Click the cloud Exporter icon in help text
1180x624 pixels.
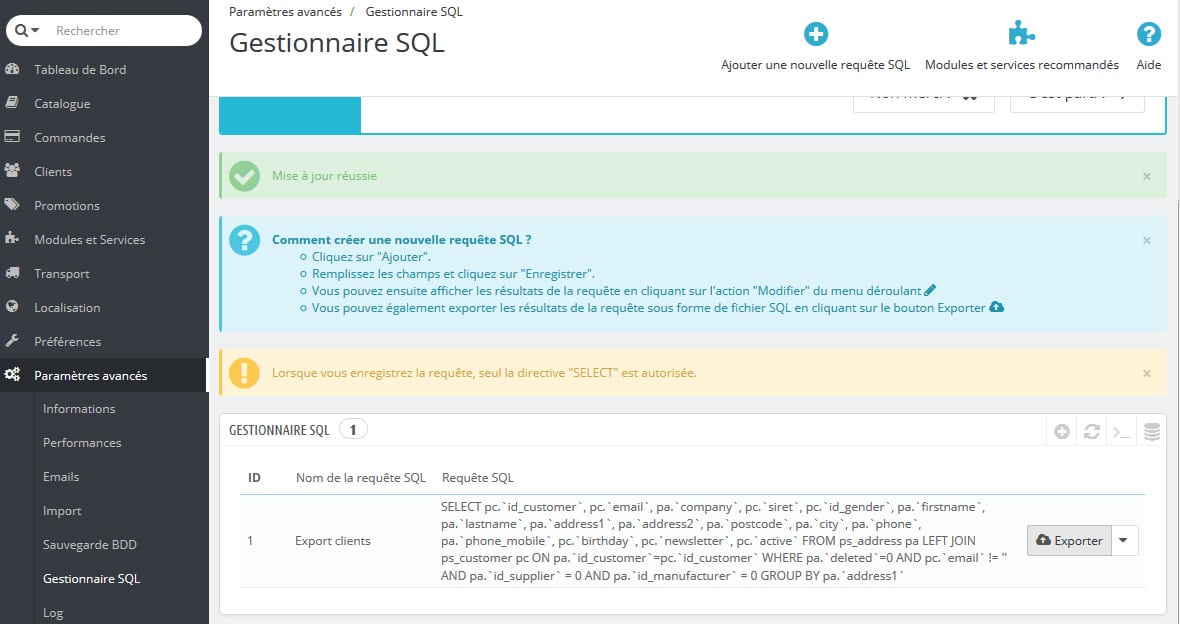(x=996, y=307)
